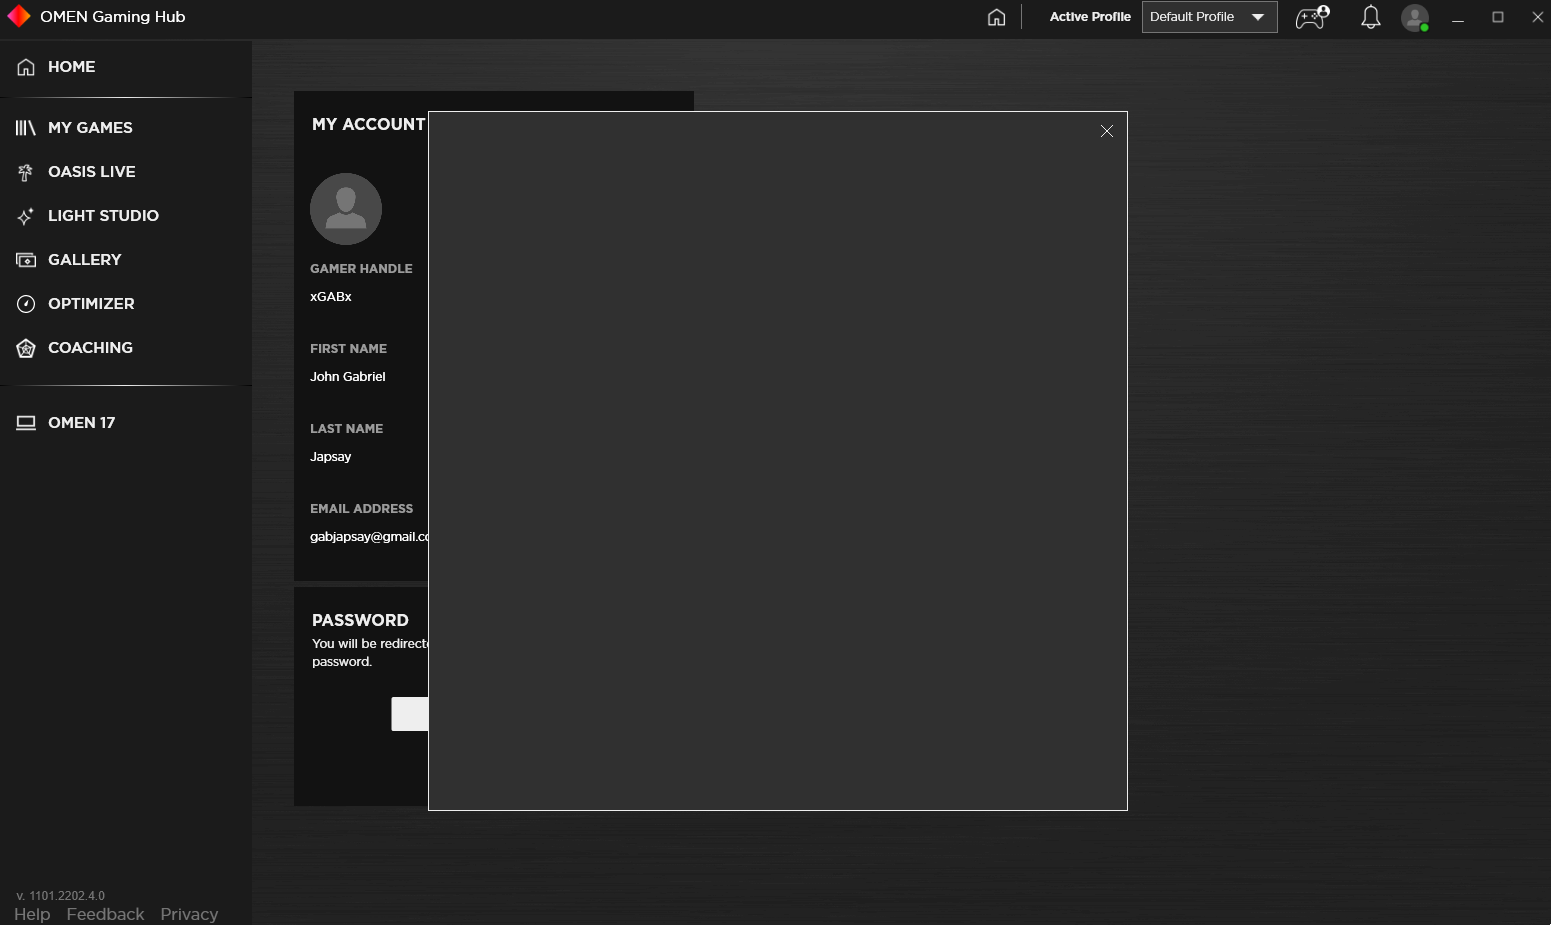Click the MY ACCOUNT heading
Viewport: 1551px width, 925px height.
click(369, 124)
